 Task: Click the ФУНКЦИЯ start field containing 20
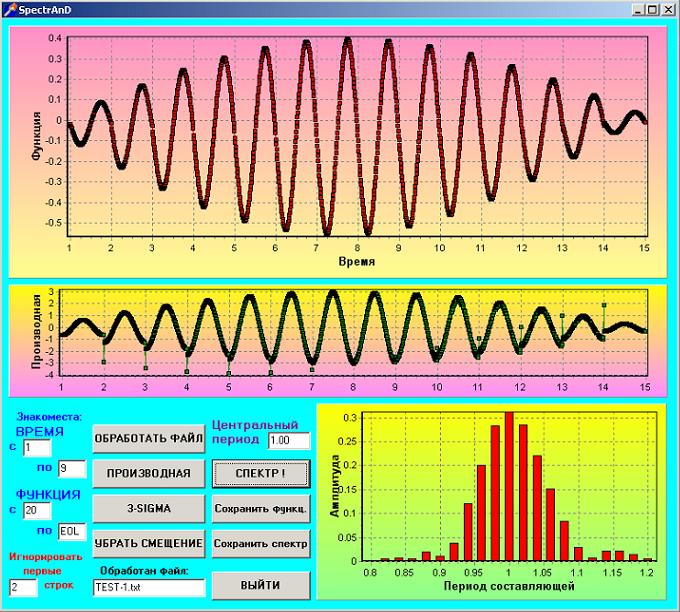click(x=36, y=511)
